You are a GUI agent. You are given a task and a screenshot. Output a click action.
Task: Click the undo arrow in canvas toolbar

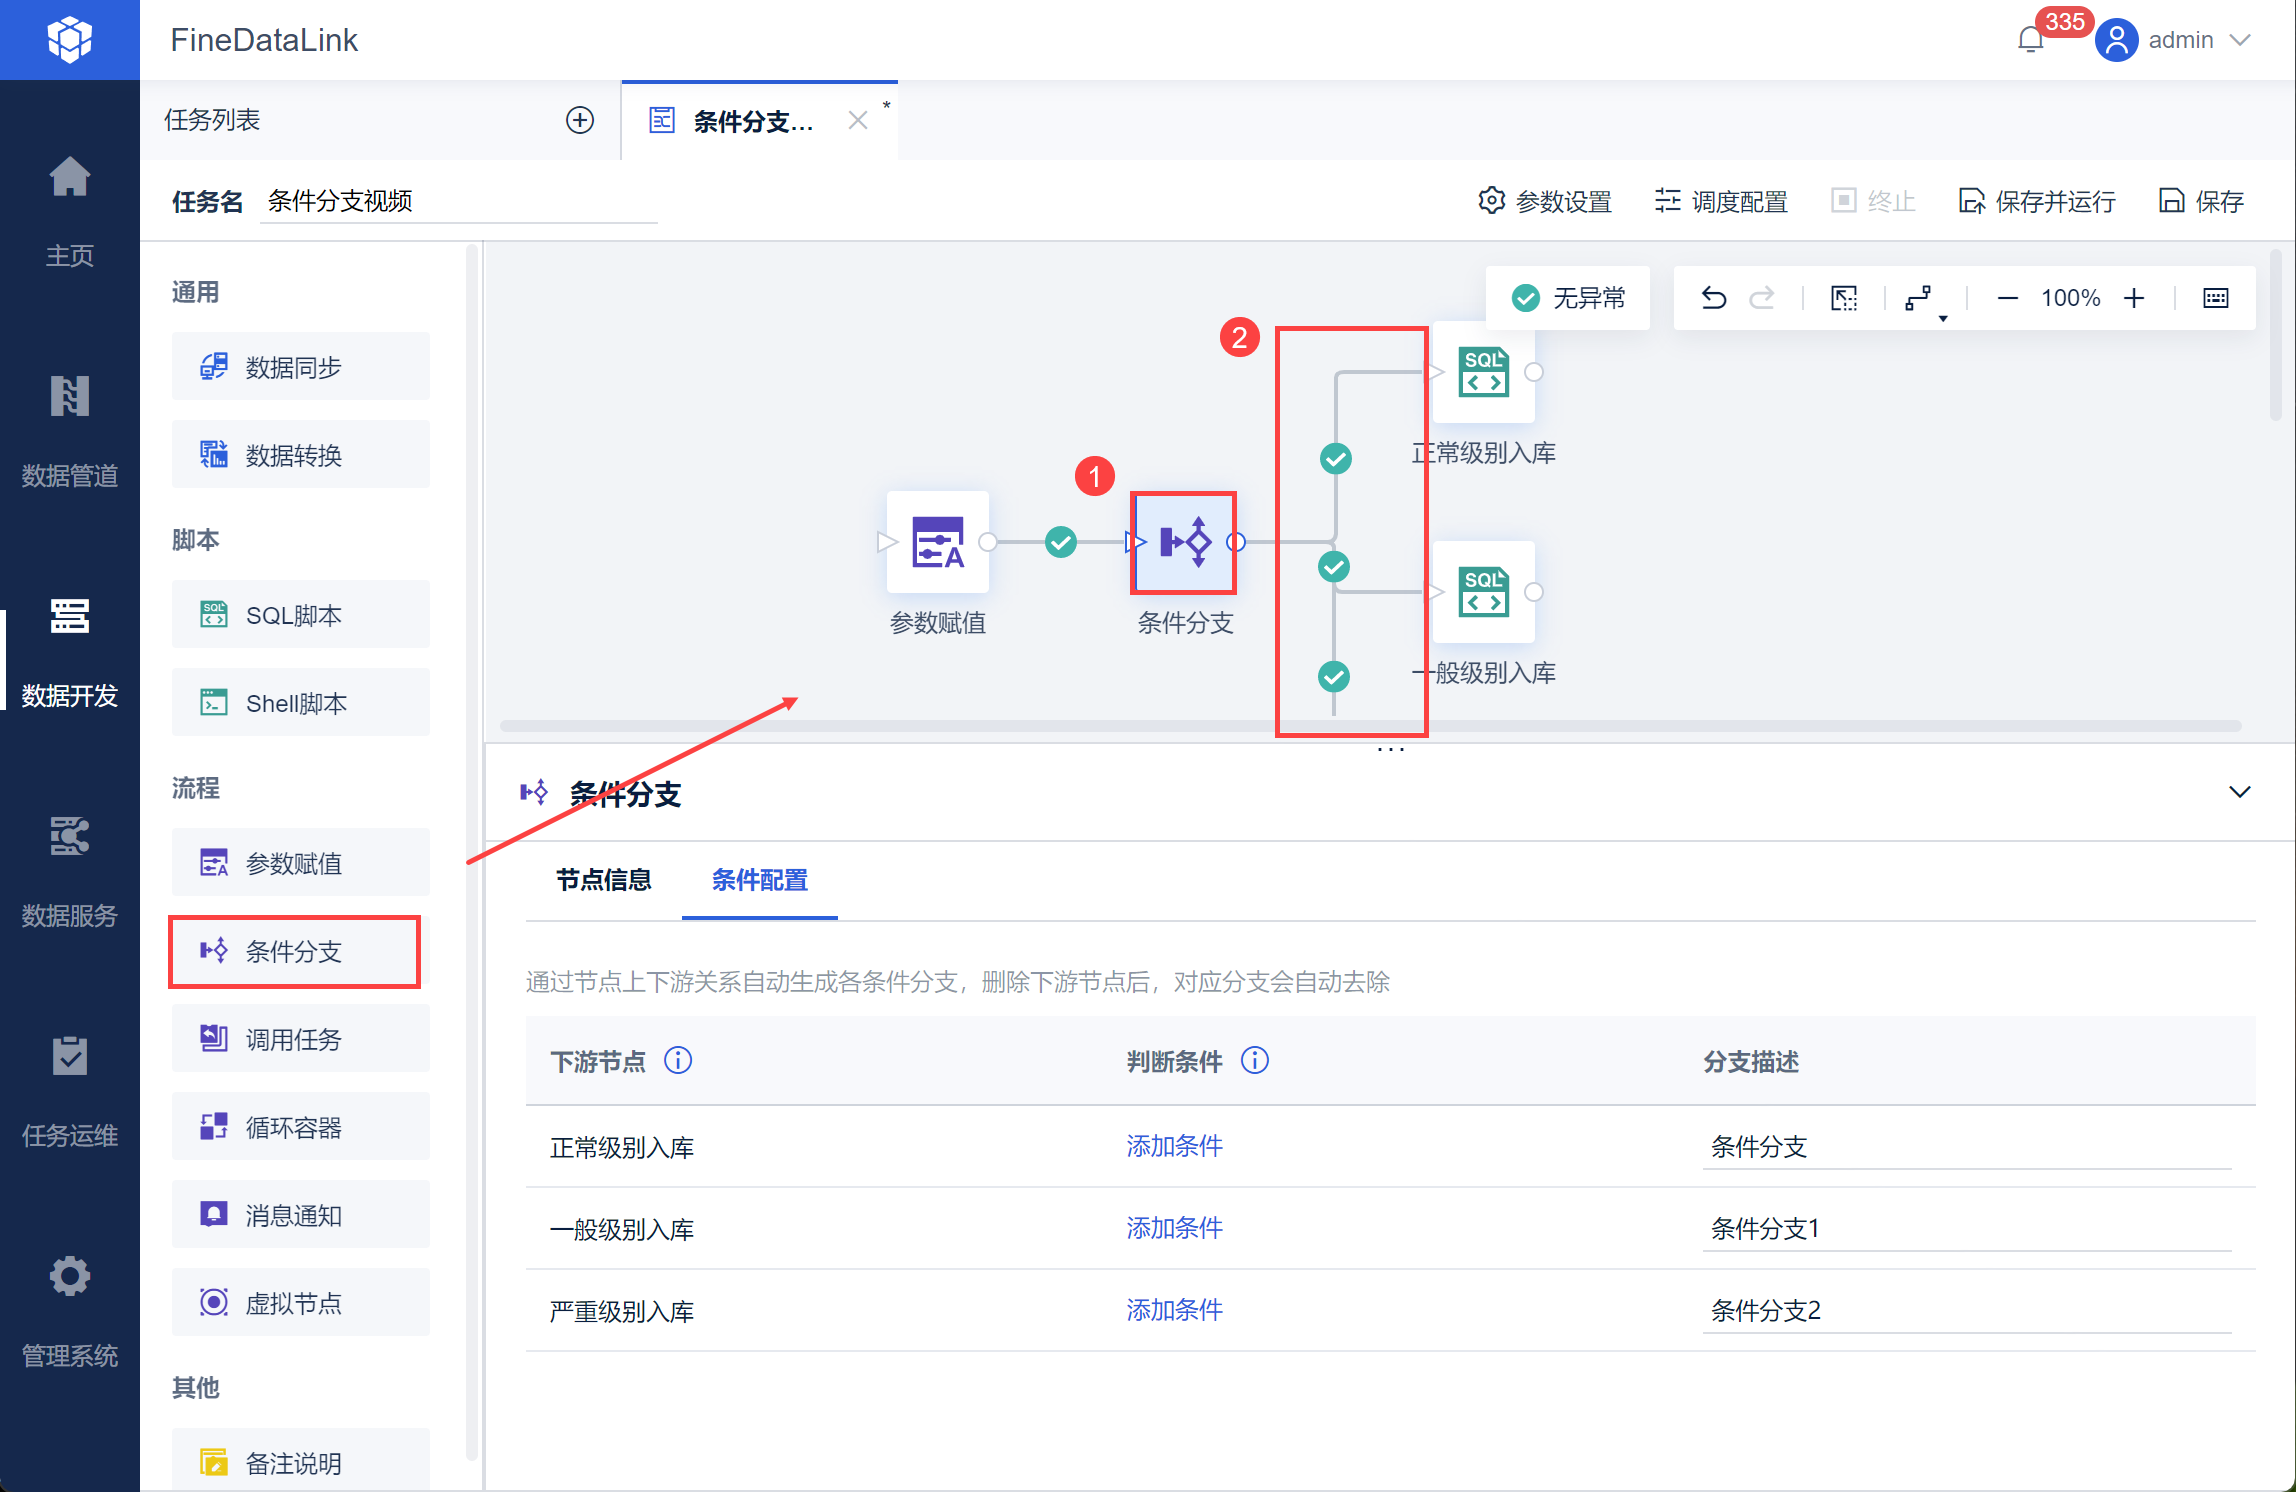1713,298
